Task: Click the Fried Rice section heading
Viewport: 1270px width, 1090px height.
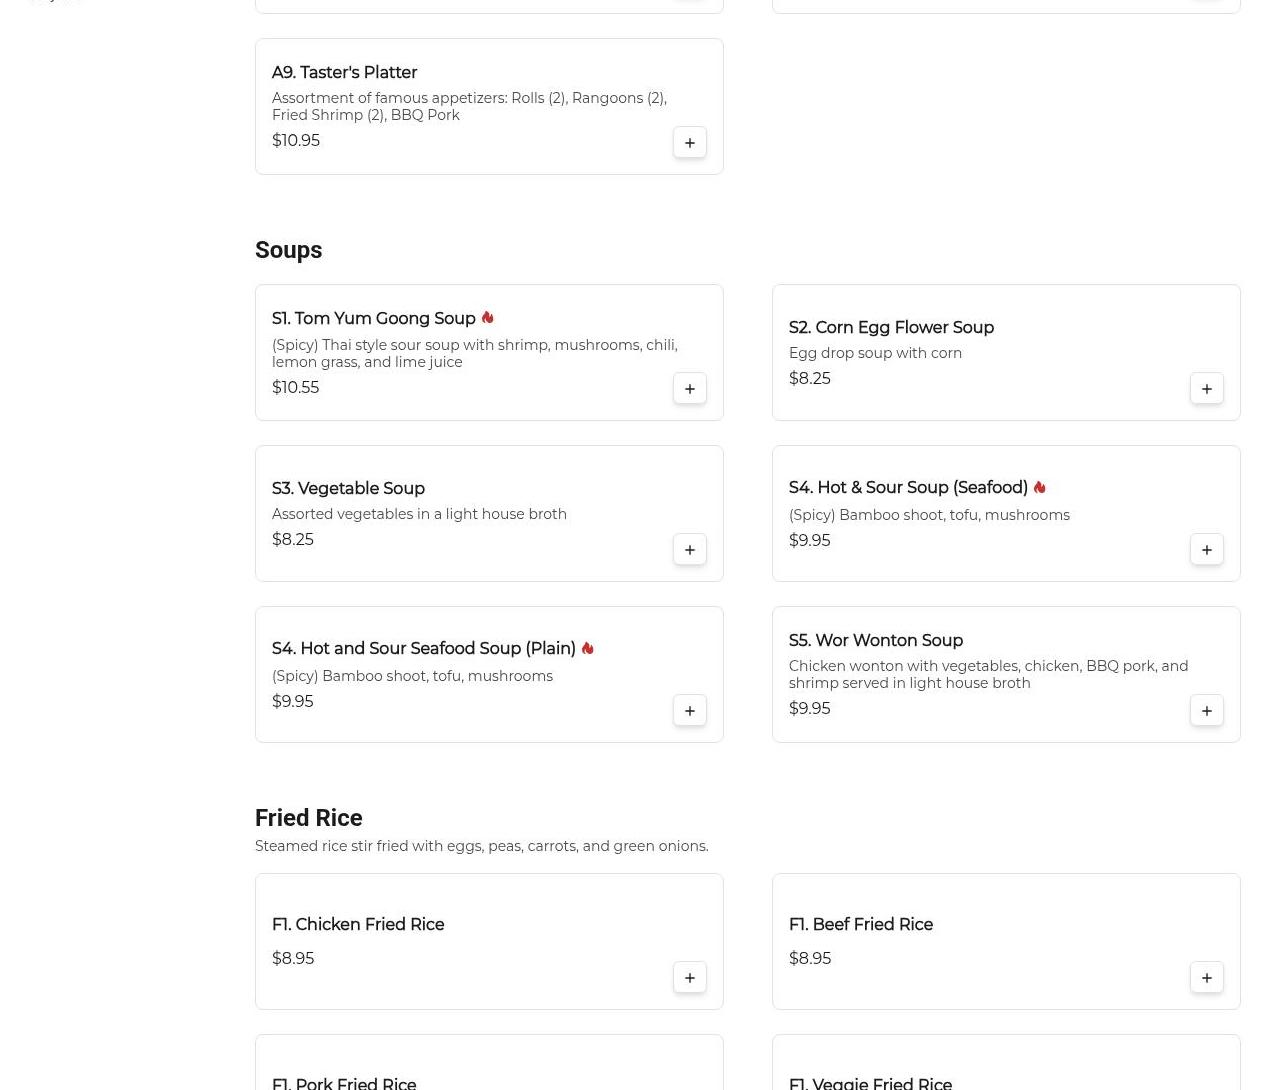Action: coord(308,817)
